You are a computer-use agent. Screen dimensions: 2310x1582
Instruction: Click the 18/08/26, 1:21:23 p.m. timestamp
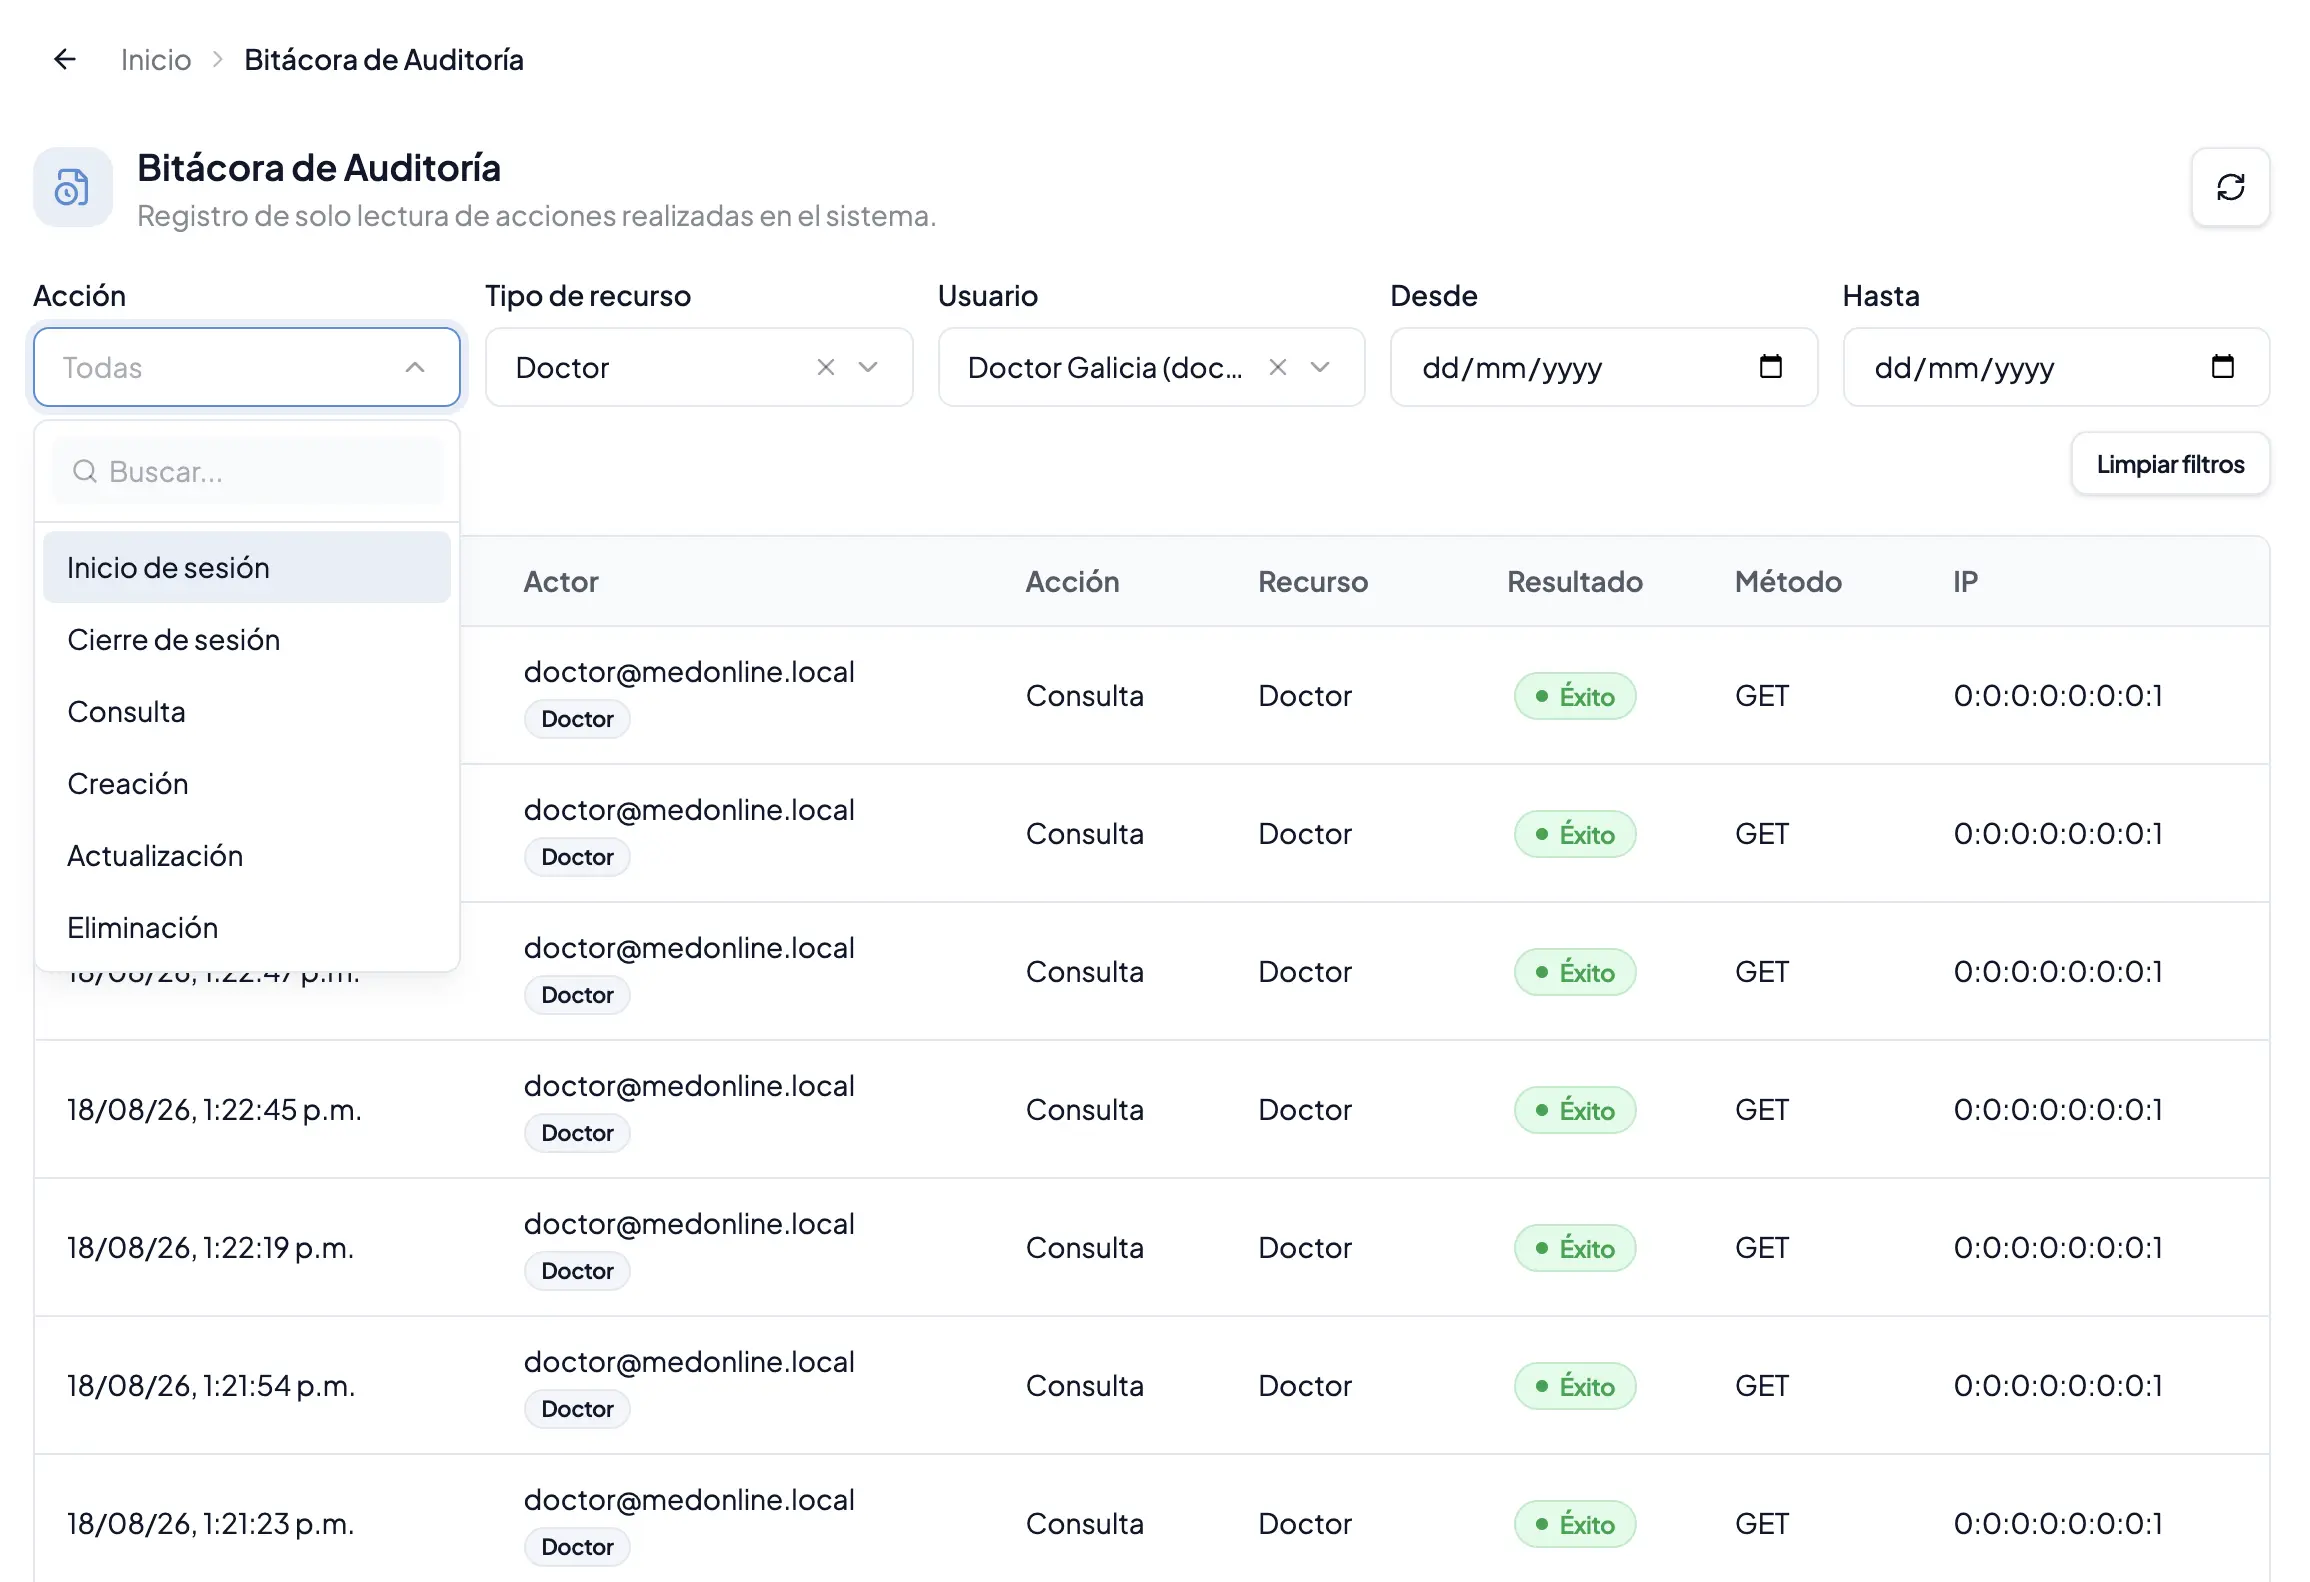pos(210,1524)
